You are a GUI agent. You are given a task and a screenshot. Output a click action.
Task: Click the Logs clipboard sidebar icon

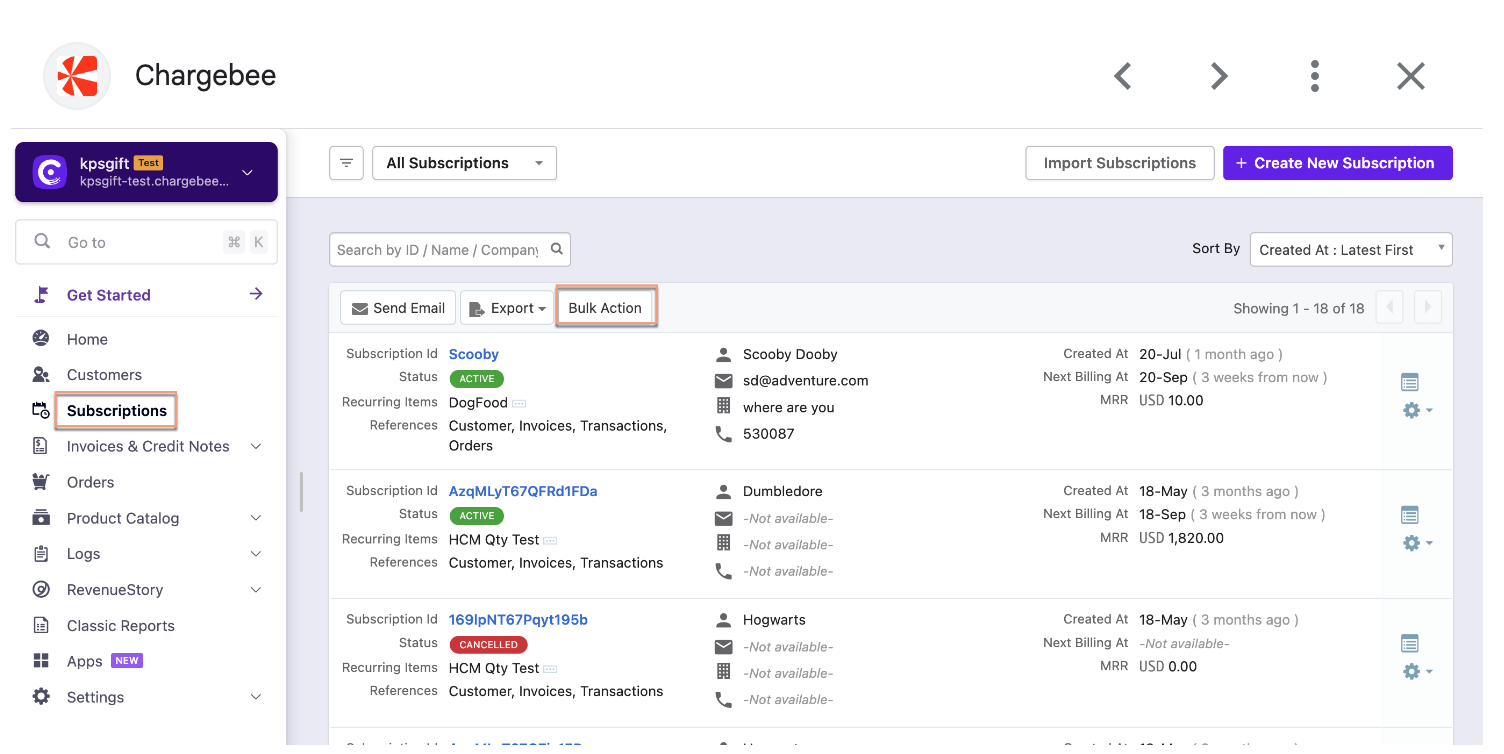(41, 554)
